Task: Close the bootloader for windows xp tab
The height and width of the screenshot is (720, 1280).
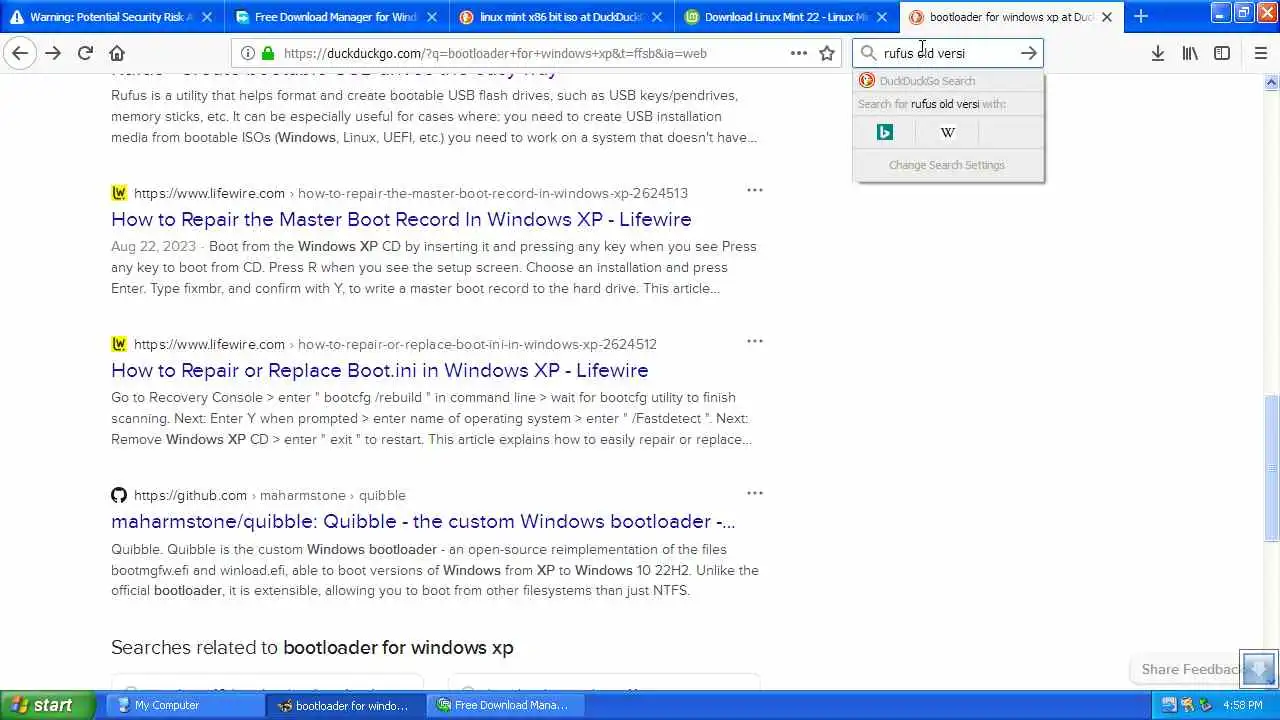Action: pyautogui.click(x=1107, y=17)
